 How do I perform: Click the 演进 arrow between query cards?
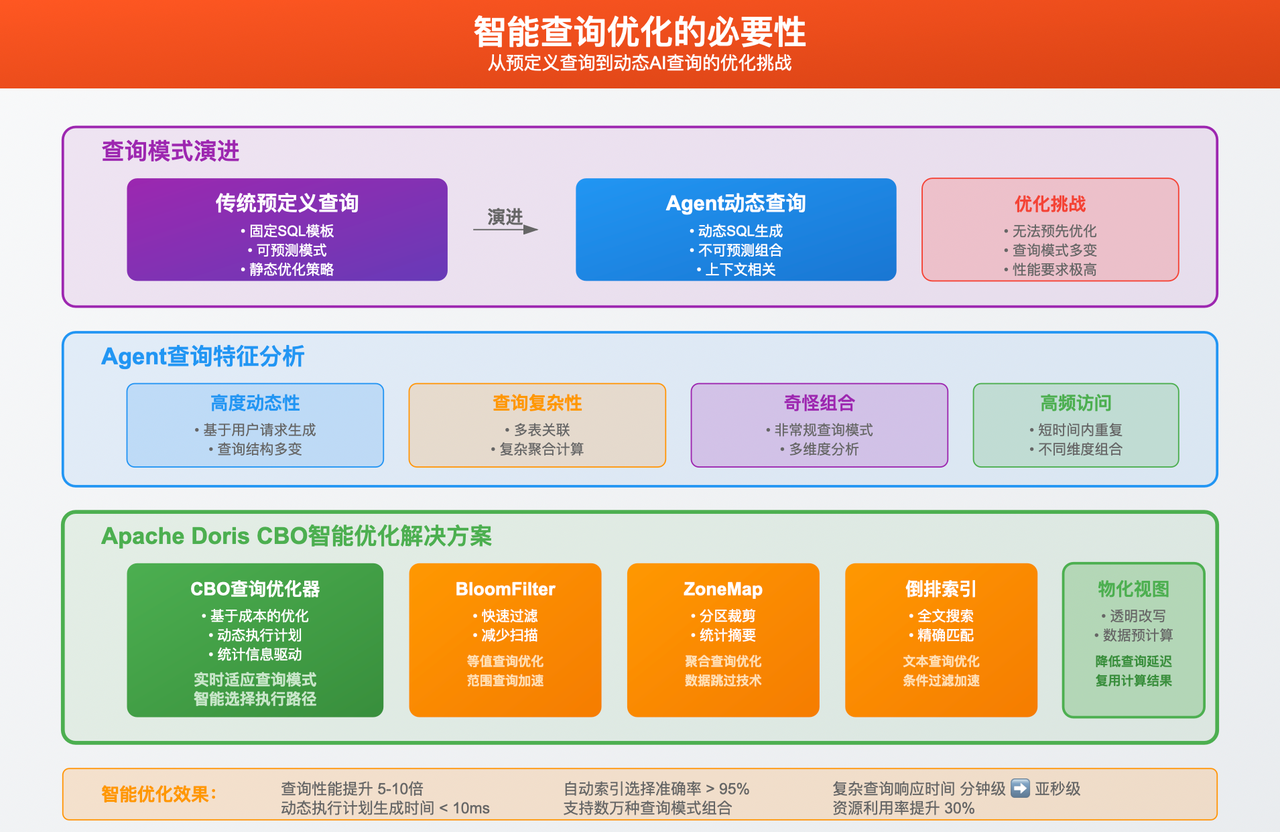(504, 223)
